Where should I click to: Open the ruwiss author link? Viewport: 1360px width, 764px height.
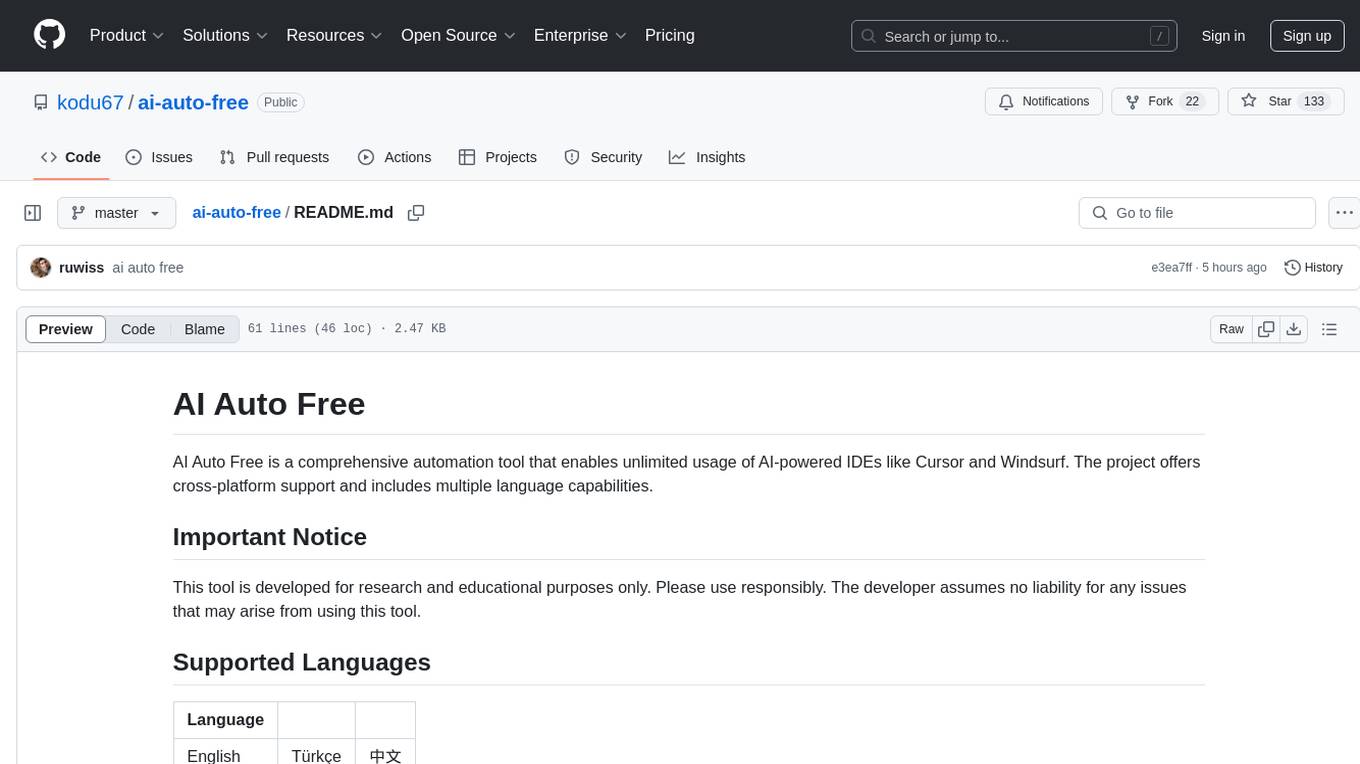[x=81, y=268]
